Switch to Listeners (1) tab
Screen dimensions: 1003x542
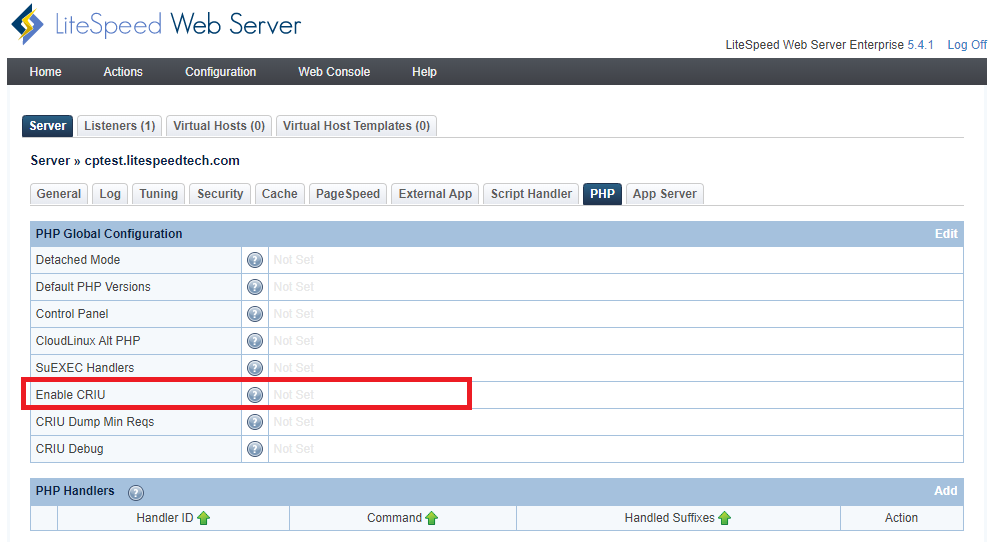click(120, 126)
